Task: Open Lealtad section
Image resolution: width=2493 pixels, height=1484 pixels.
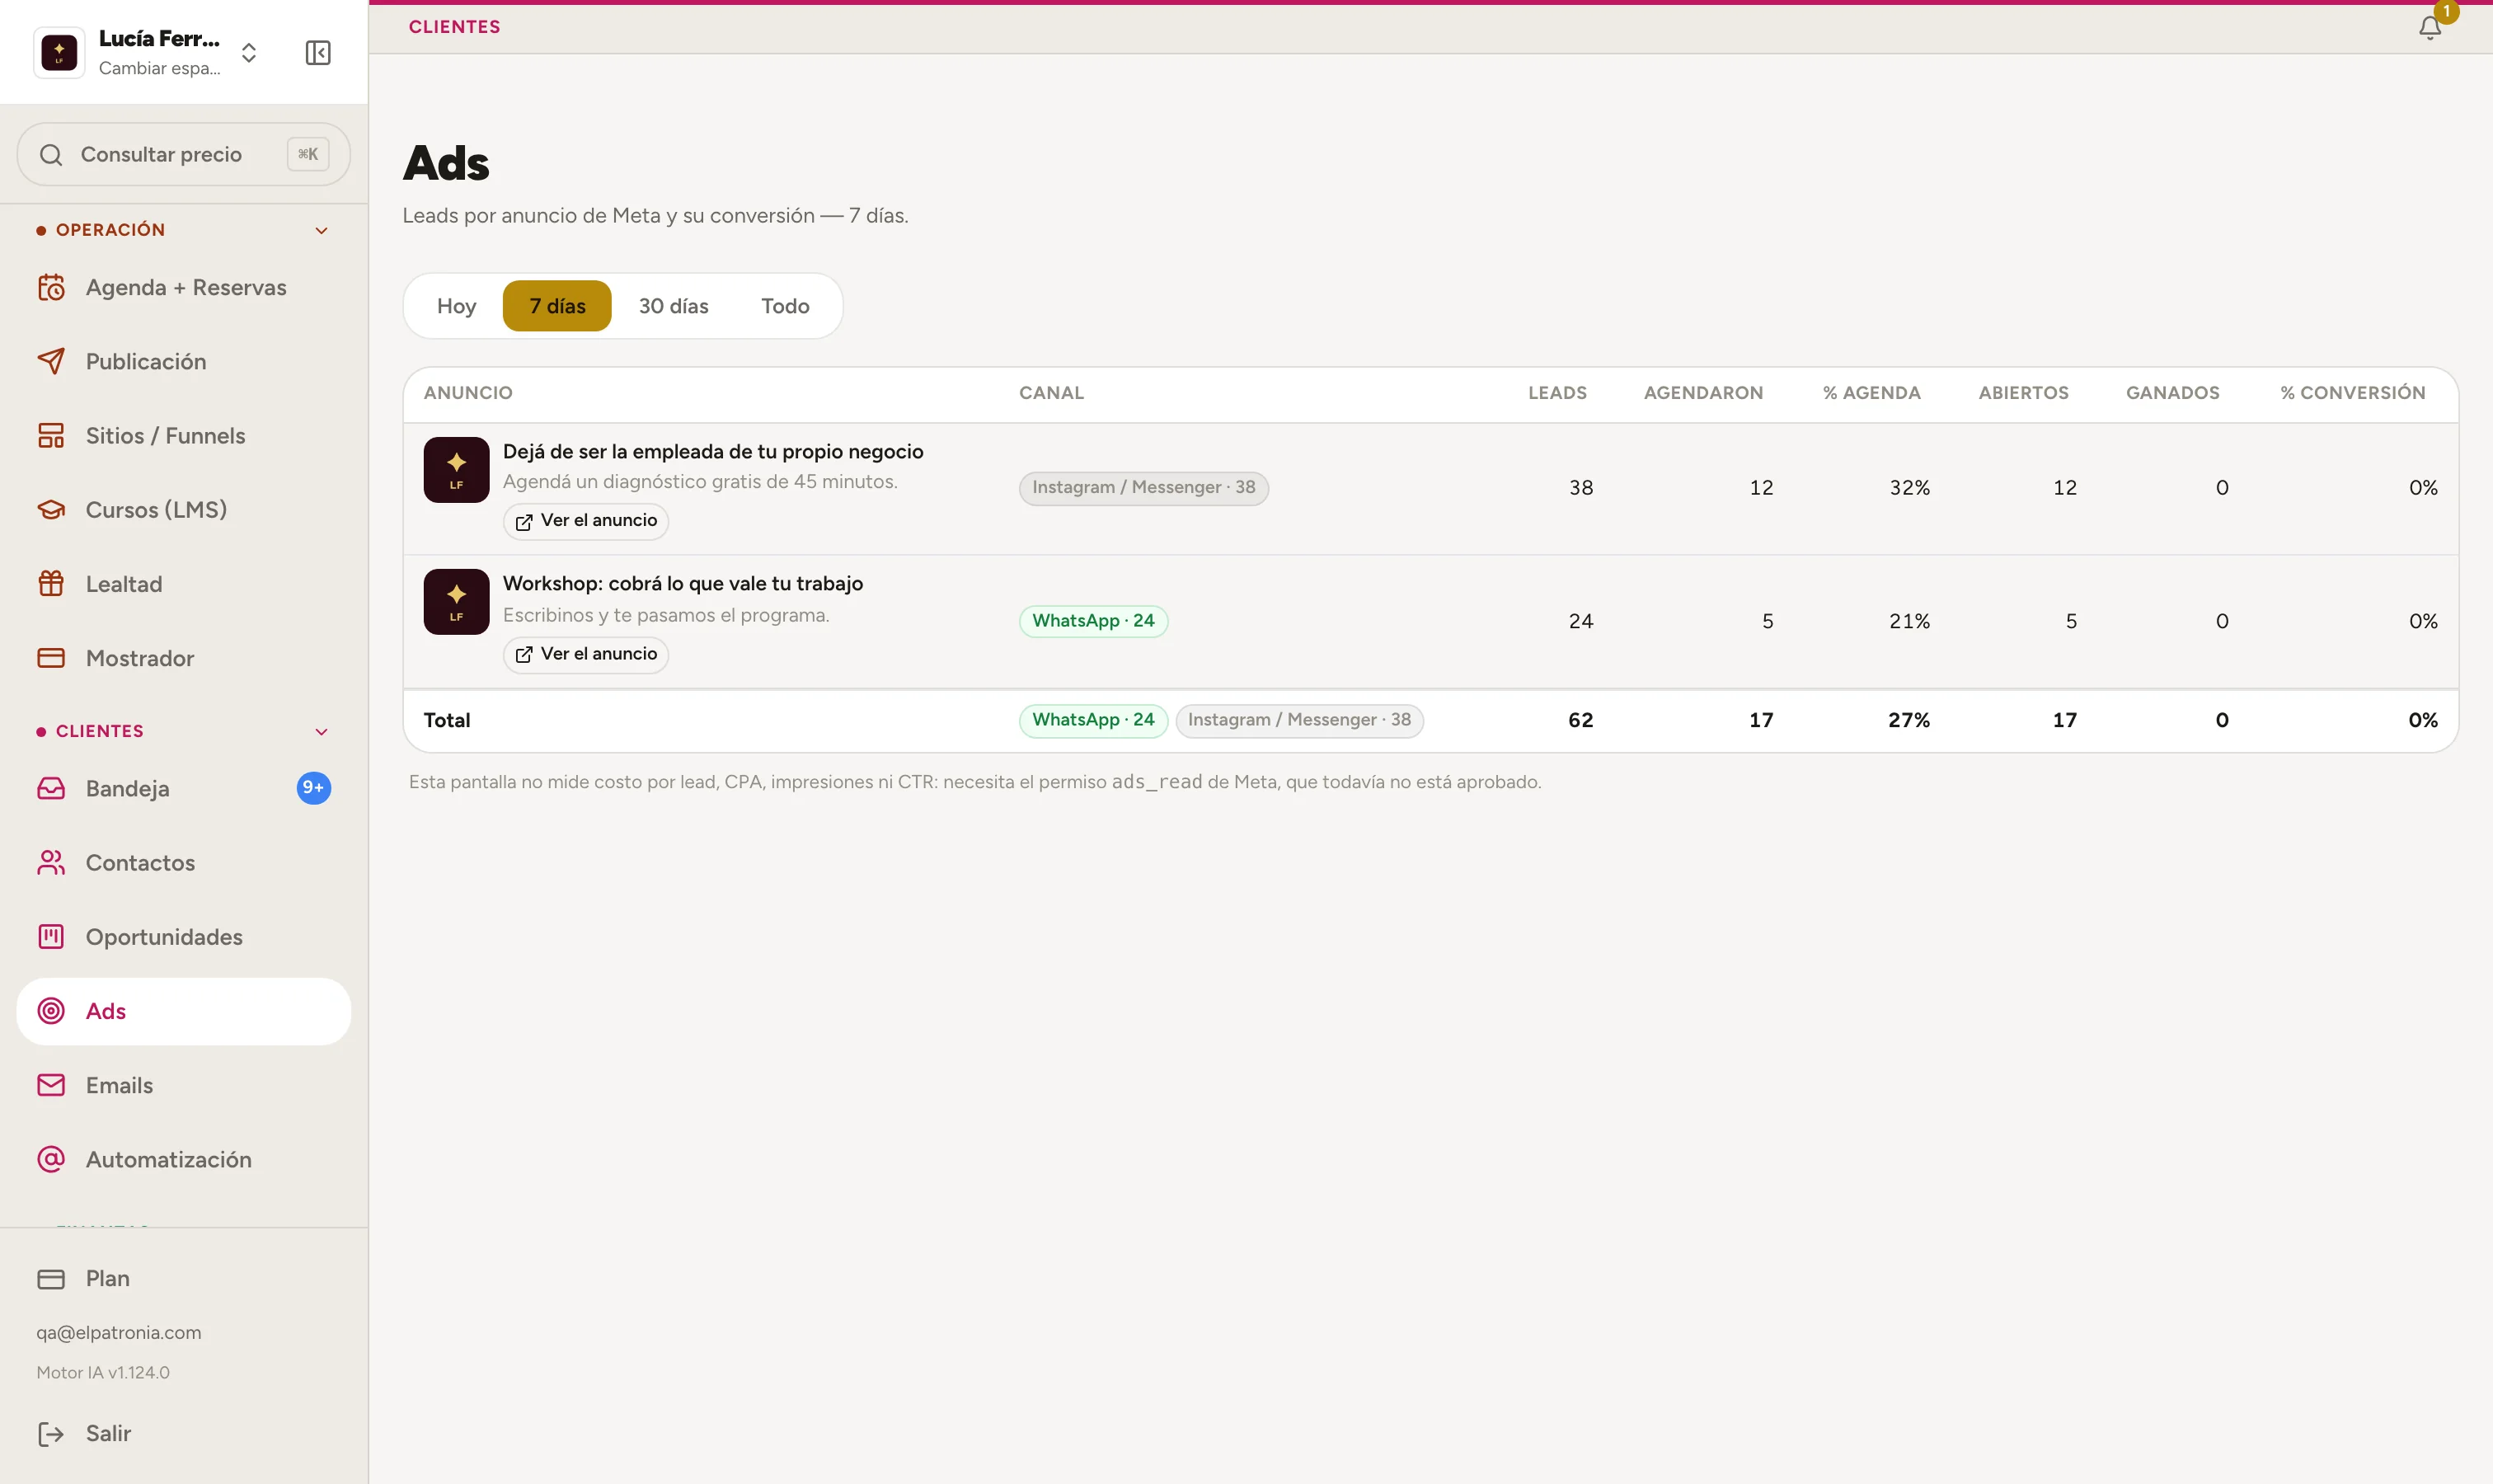Action: pyautogui.click(x=184, y=584)
